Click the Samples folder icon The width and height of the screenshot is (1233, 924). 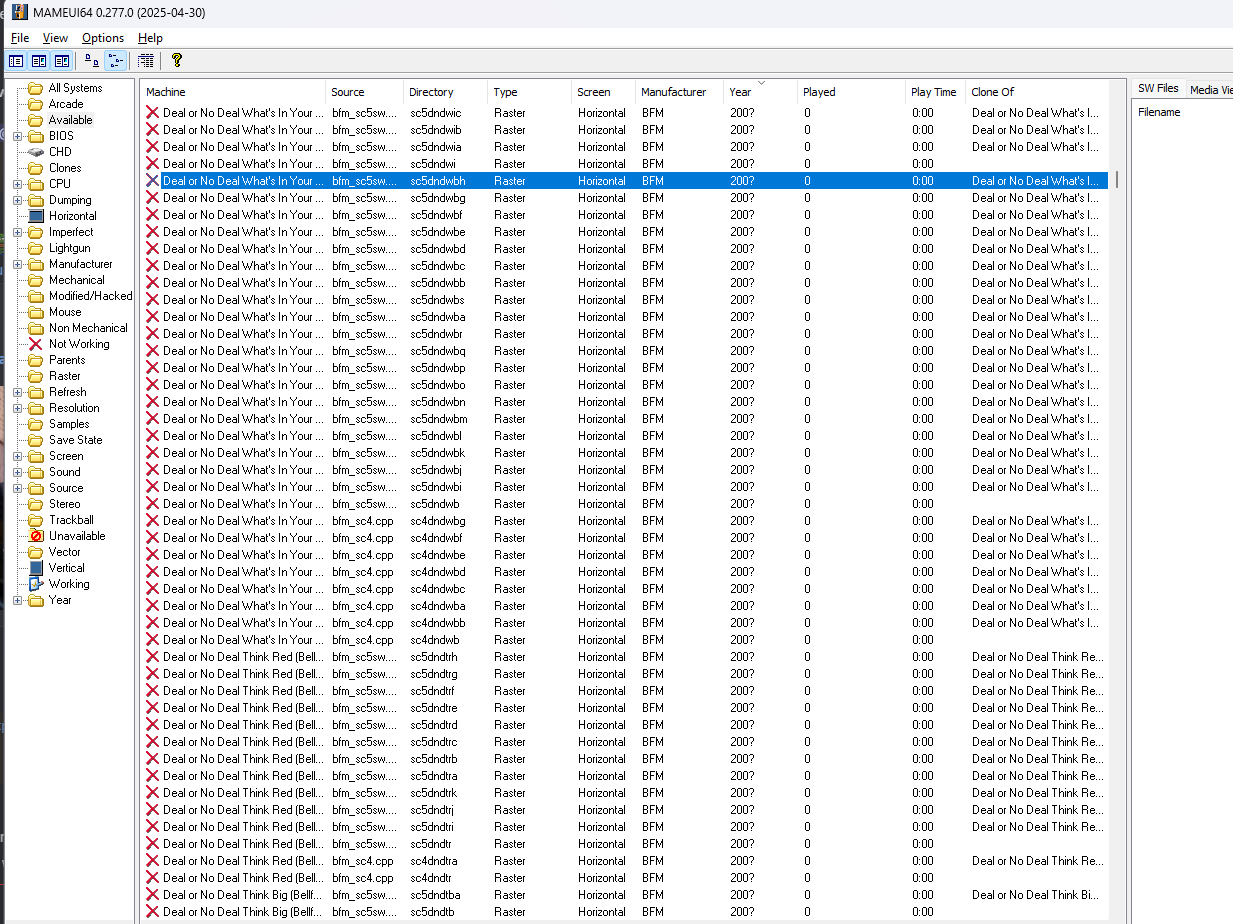35,424
